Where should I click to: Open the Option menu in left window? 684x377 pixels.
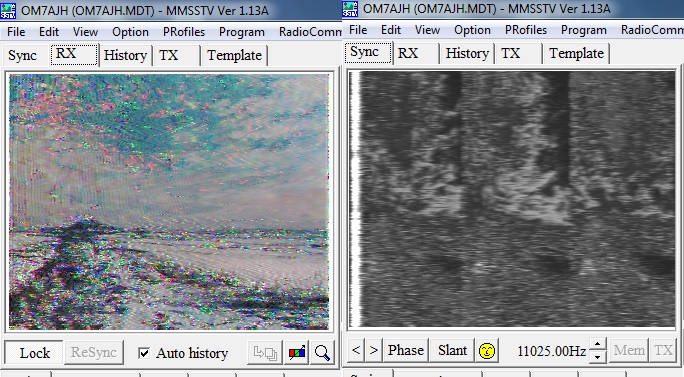click(x=130, y=32)
